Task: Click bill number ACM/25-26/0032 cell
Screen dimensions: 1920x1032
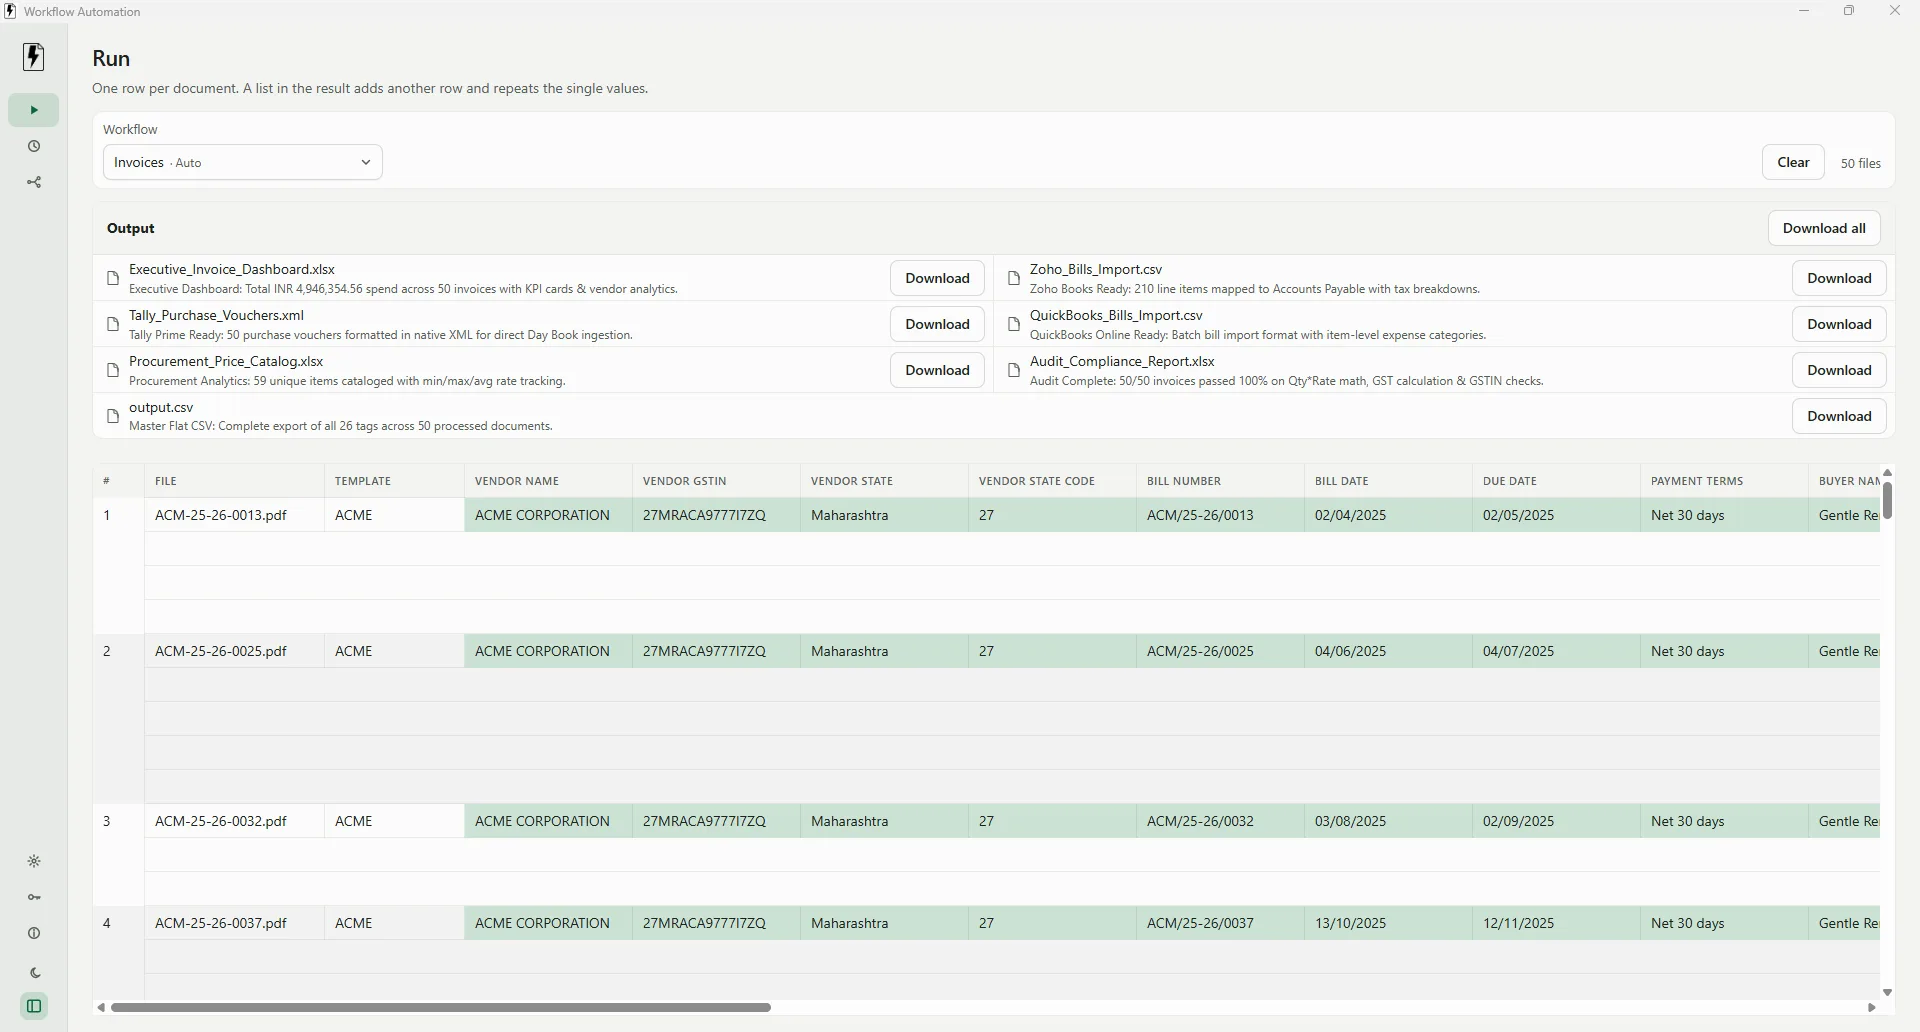Action: tap(1220, 821)
